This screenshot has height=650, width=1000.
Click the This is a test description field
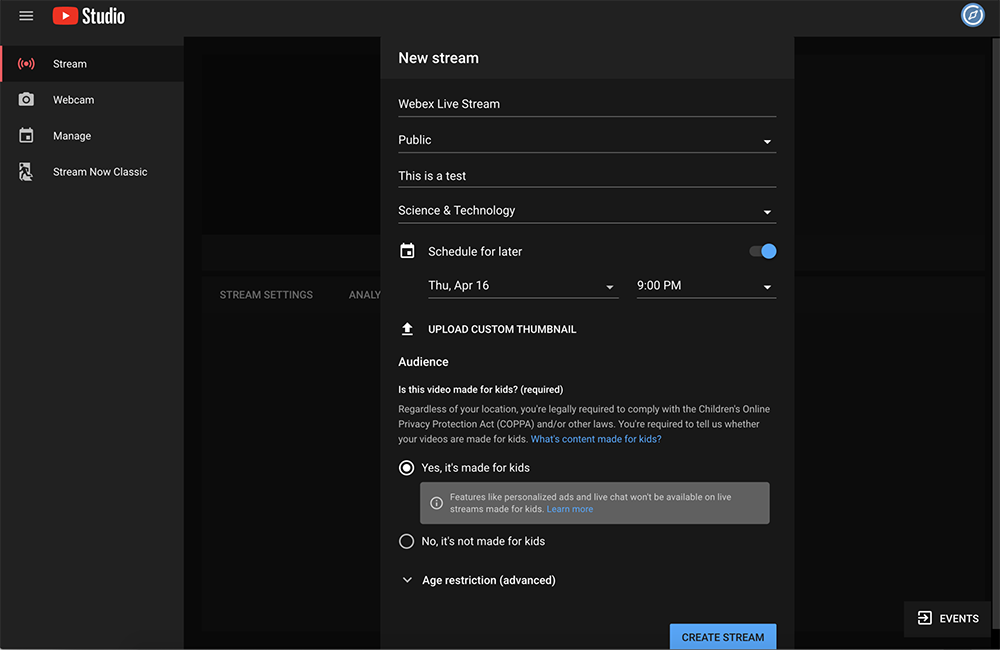pyautogui.click(x=587, y=176)
